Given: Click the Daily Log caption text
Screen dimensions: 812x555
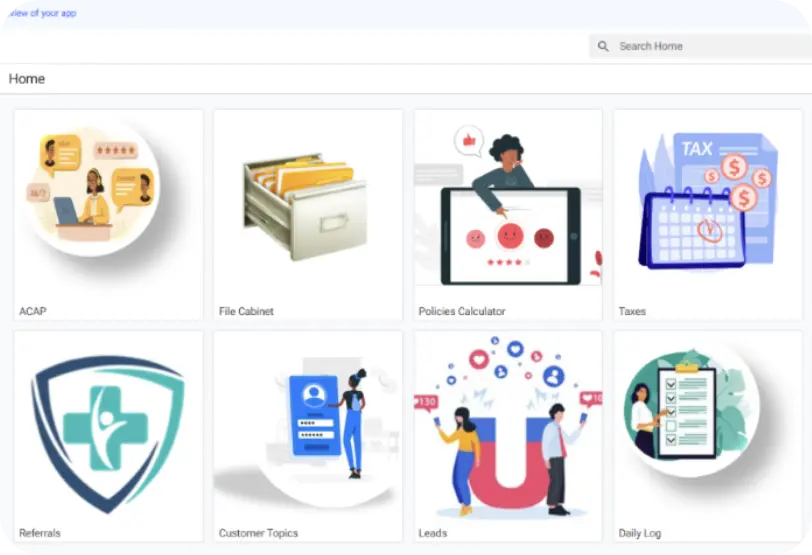Looking at the screenshot, I should click(640, 533).
